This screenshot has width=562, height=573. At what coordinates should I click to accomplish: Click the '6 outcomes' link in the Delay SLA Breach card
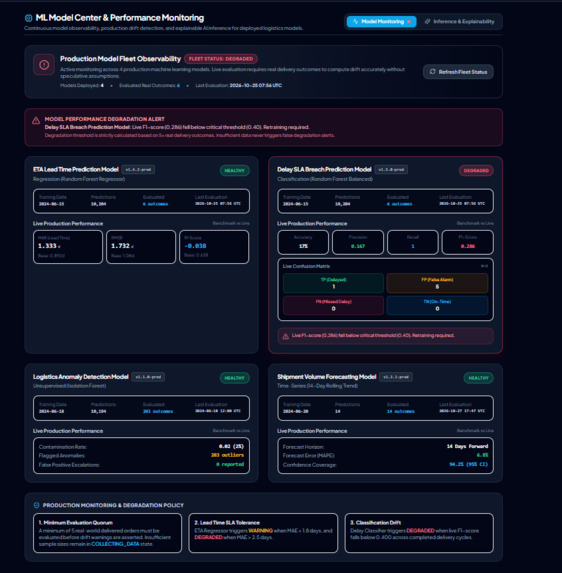click(x=399, y=204)
